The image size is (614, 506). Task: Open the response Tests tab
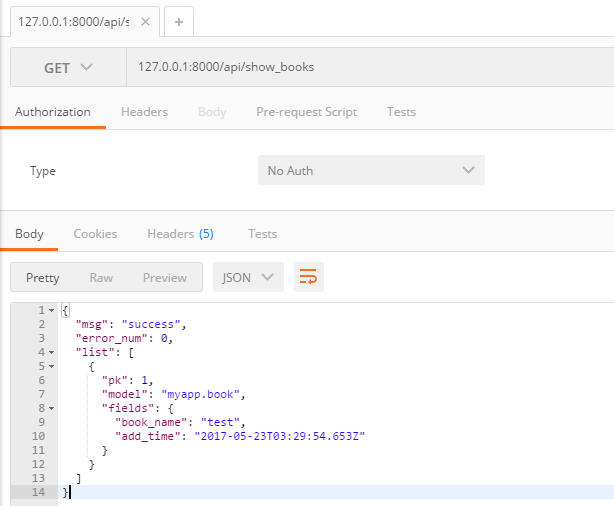pos(262,233)
